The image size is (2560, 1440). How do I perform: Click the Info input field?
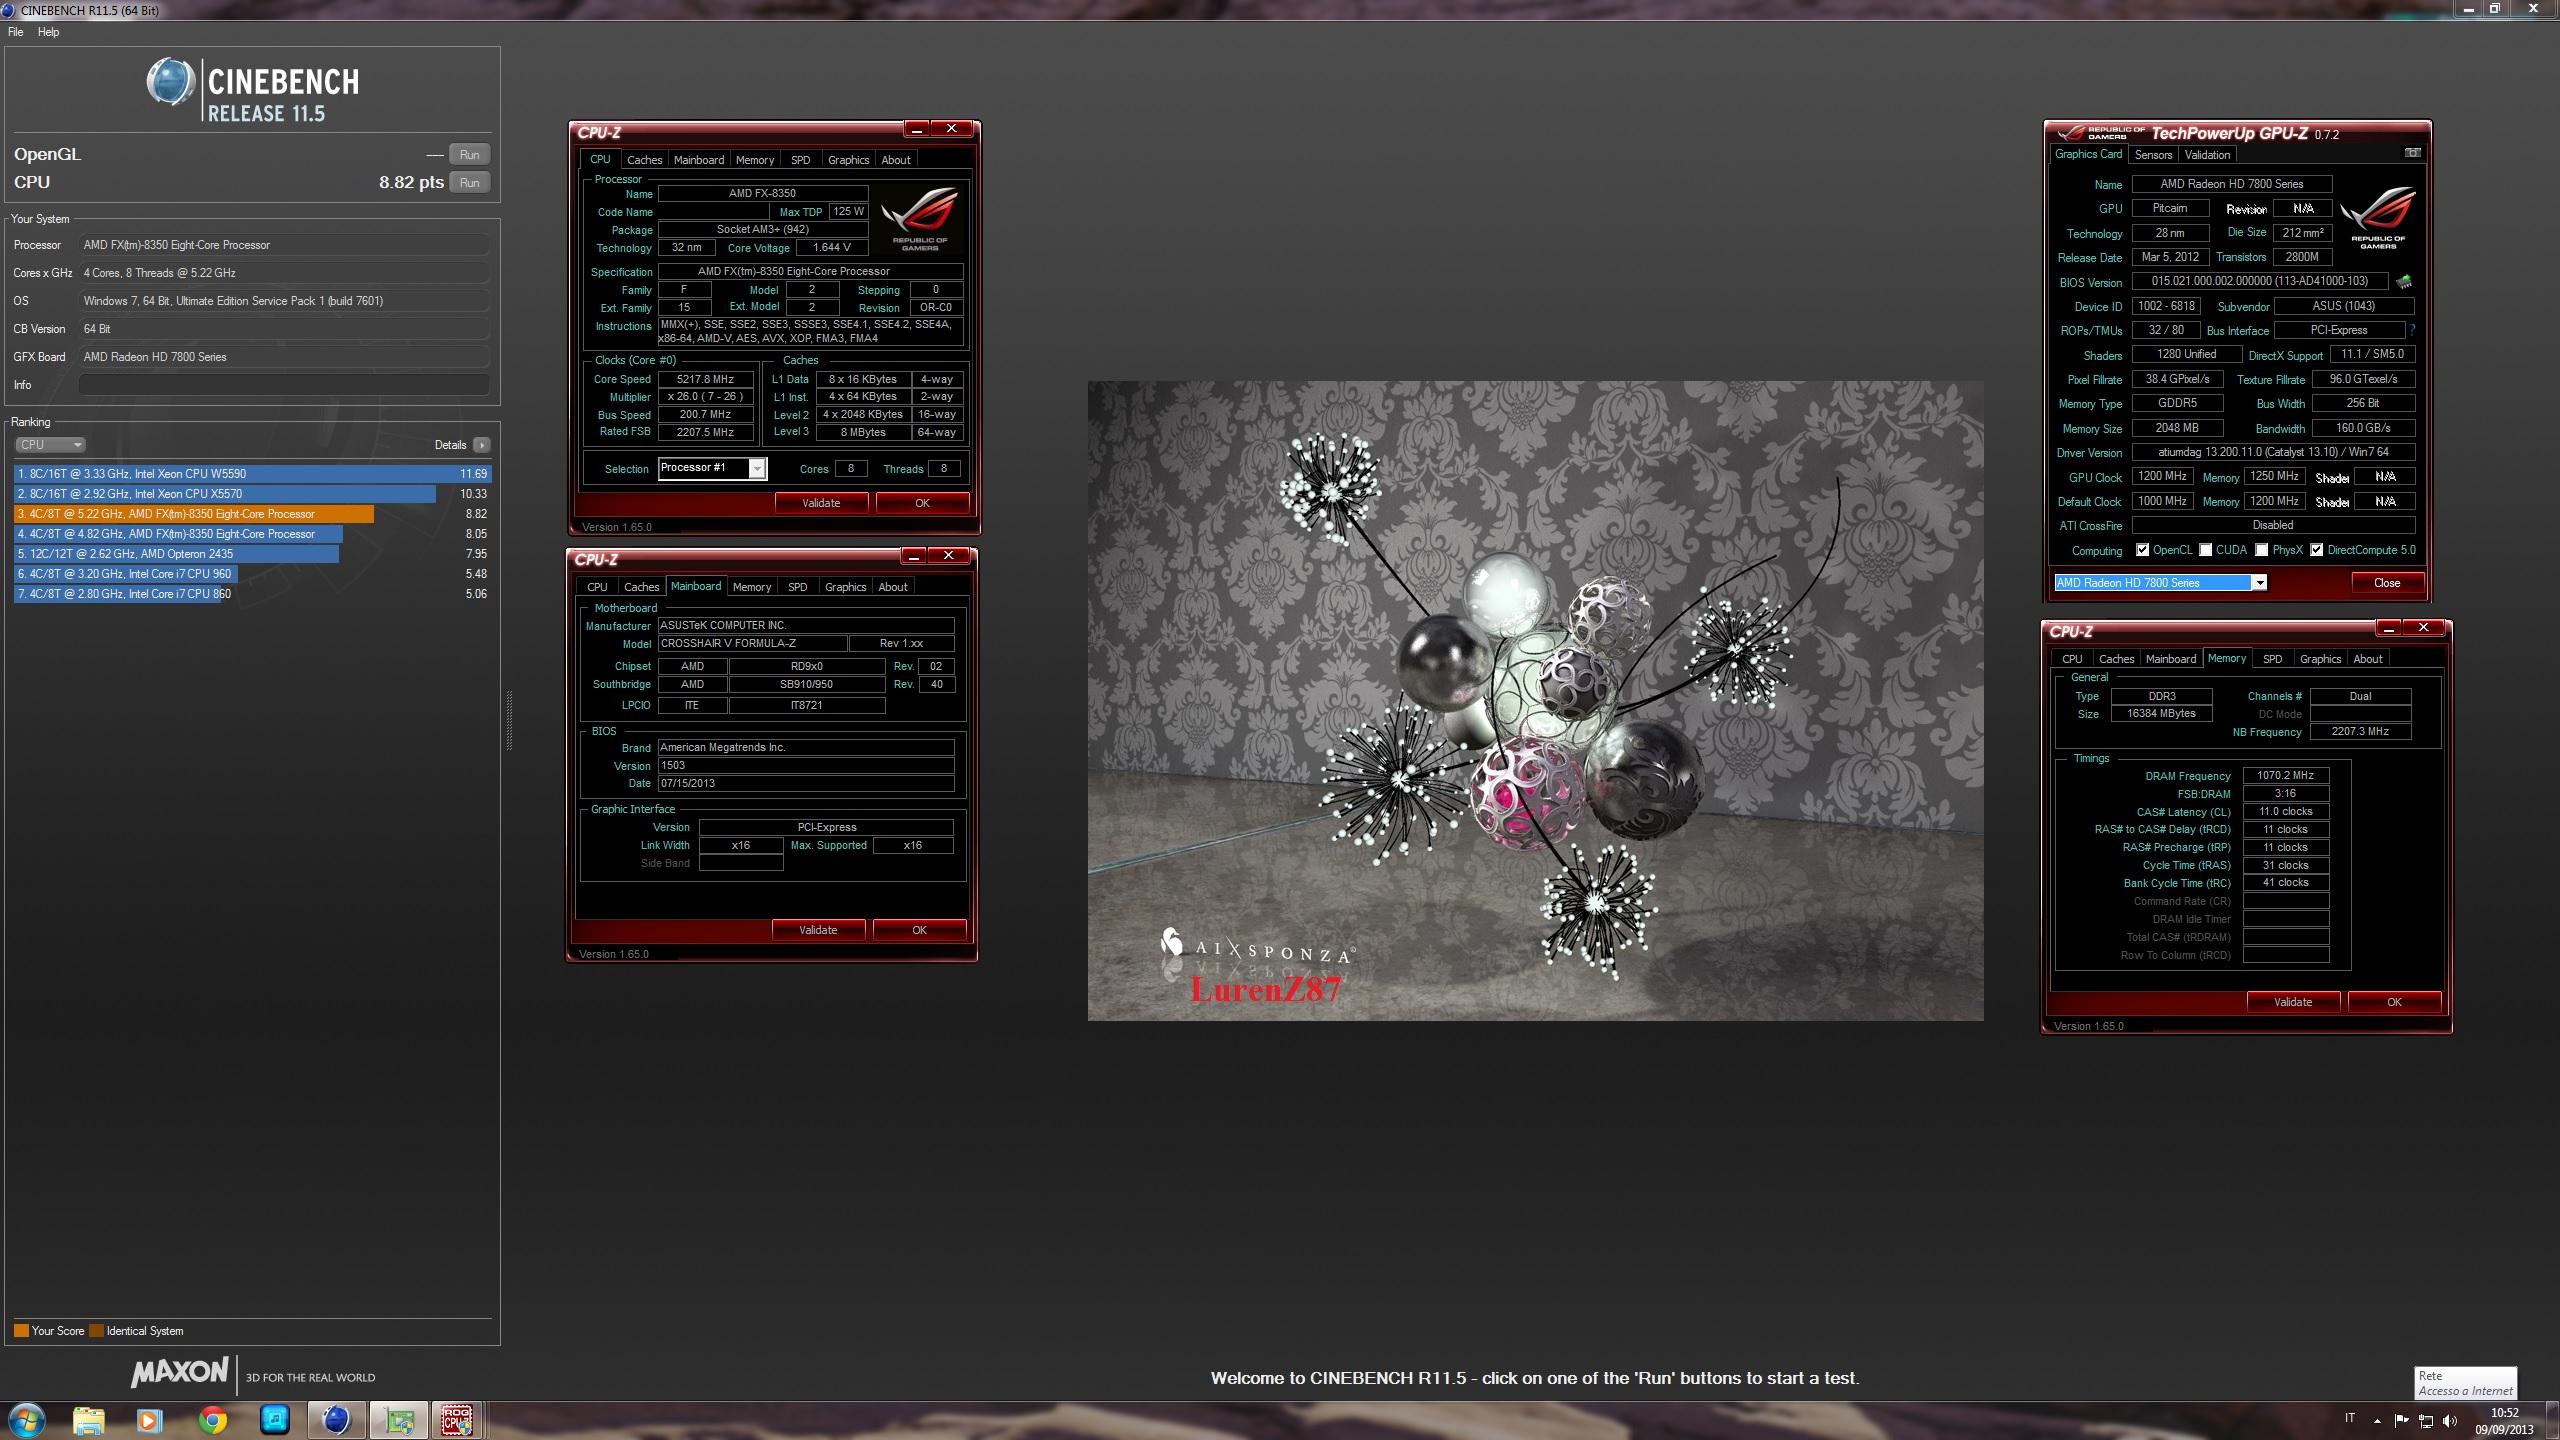pyautogui.click(x=284, y=385)
